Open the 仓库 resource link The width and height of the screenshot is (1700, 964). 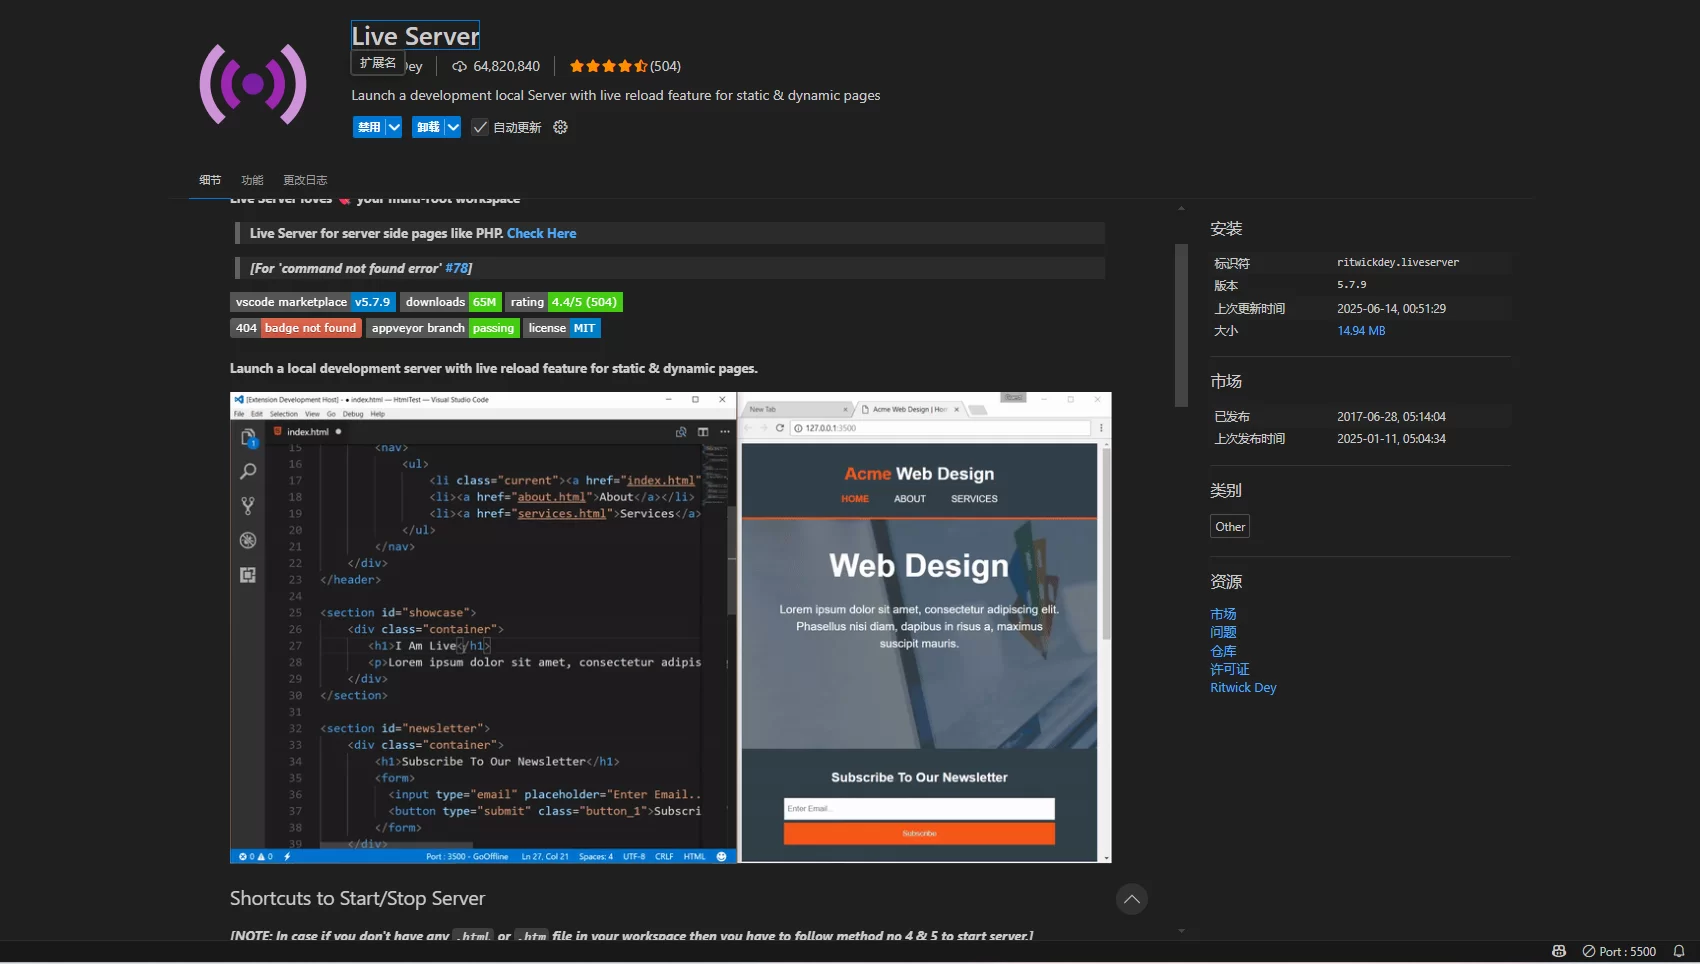(x=1223, y=651)
